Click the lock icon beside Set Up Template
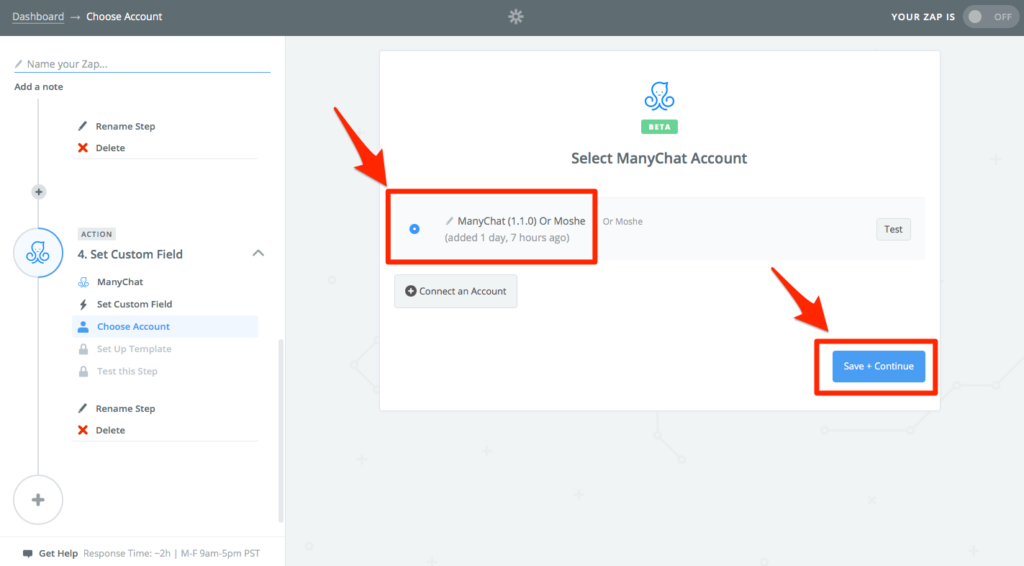This screenshot has height=566, width=1024. (83, 349)
